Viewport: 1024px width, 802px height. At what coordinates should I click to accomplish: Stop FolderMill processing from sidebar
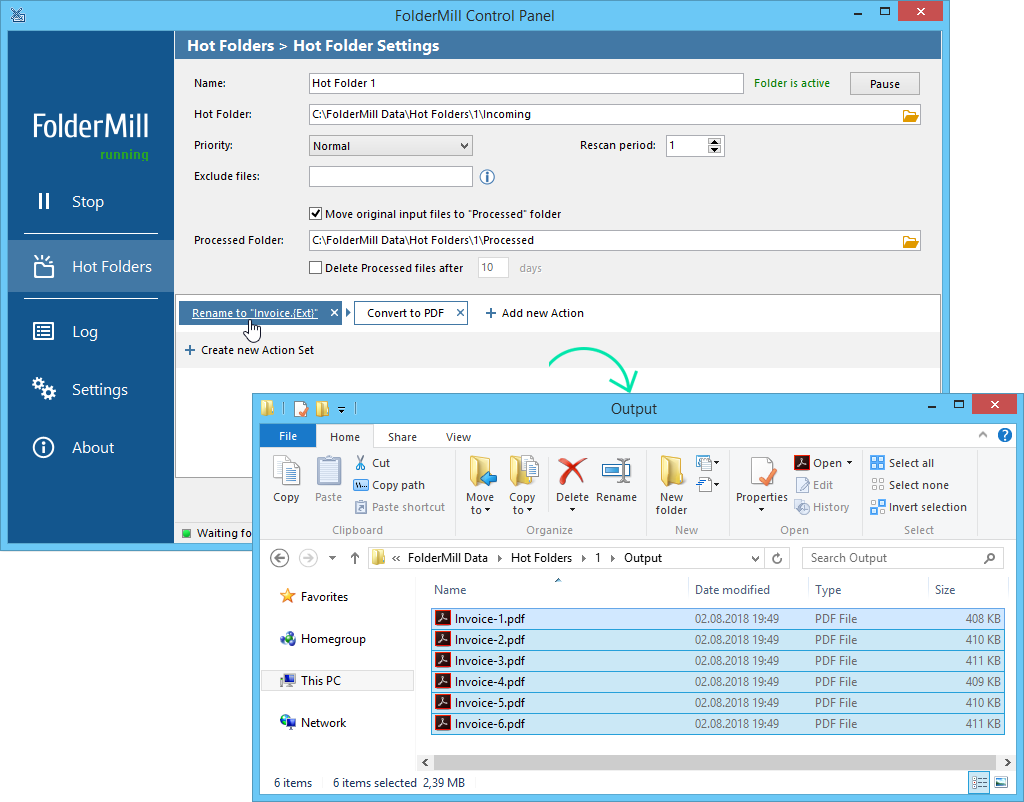pos(86,202)
